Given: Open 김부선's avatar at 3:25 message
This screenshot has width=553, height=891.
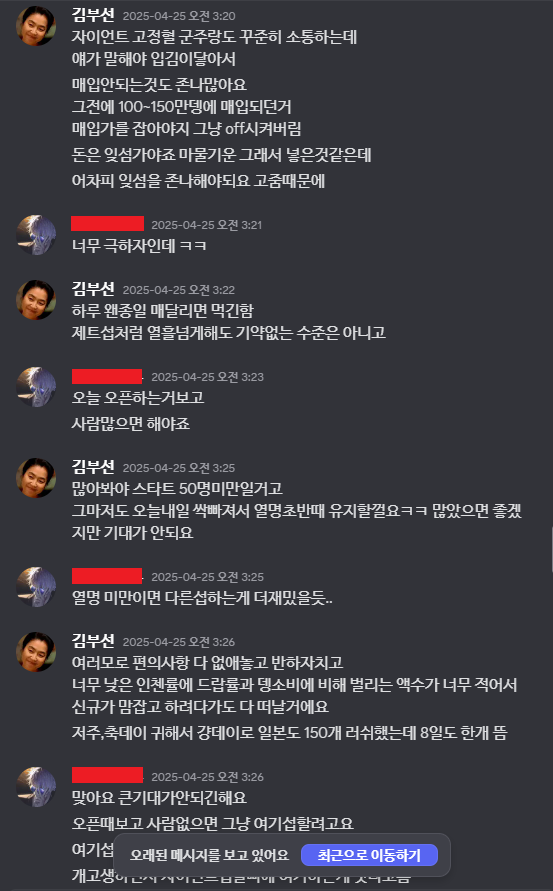Looking at the screenshot, I should 36,478.
